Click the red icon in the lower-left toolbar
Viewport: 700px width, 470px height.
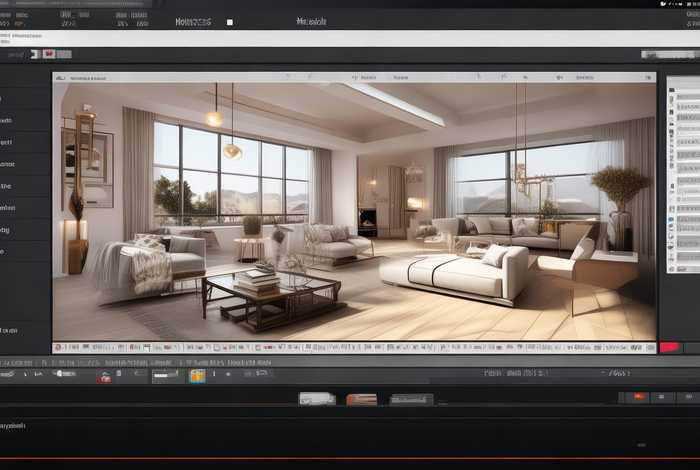coord(104,377)
